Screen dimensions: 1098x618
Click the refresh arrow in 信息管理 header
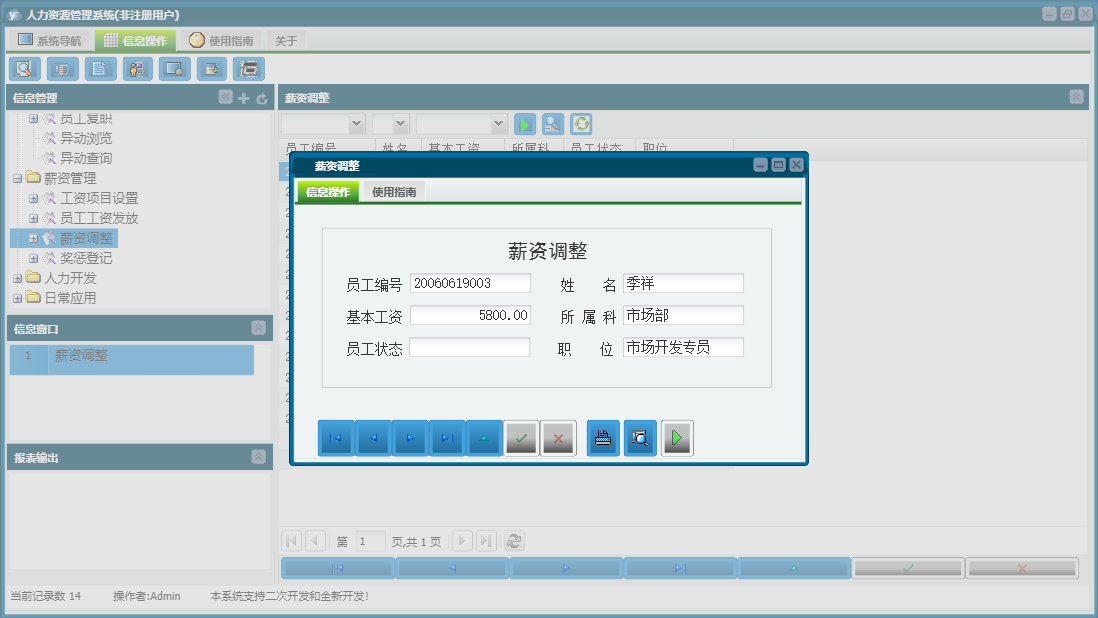[262, 99]
